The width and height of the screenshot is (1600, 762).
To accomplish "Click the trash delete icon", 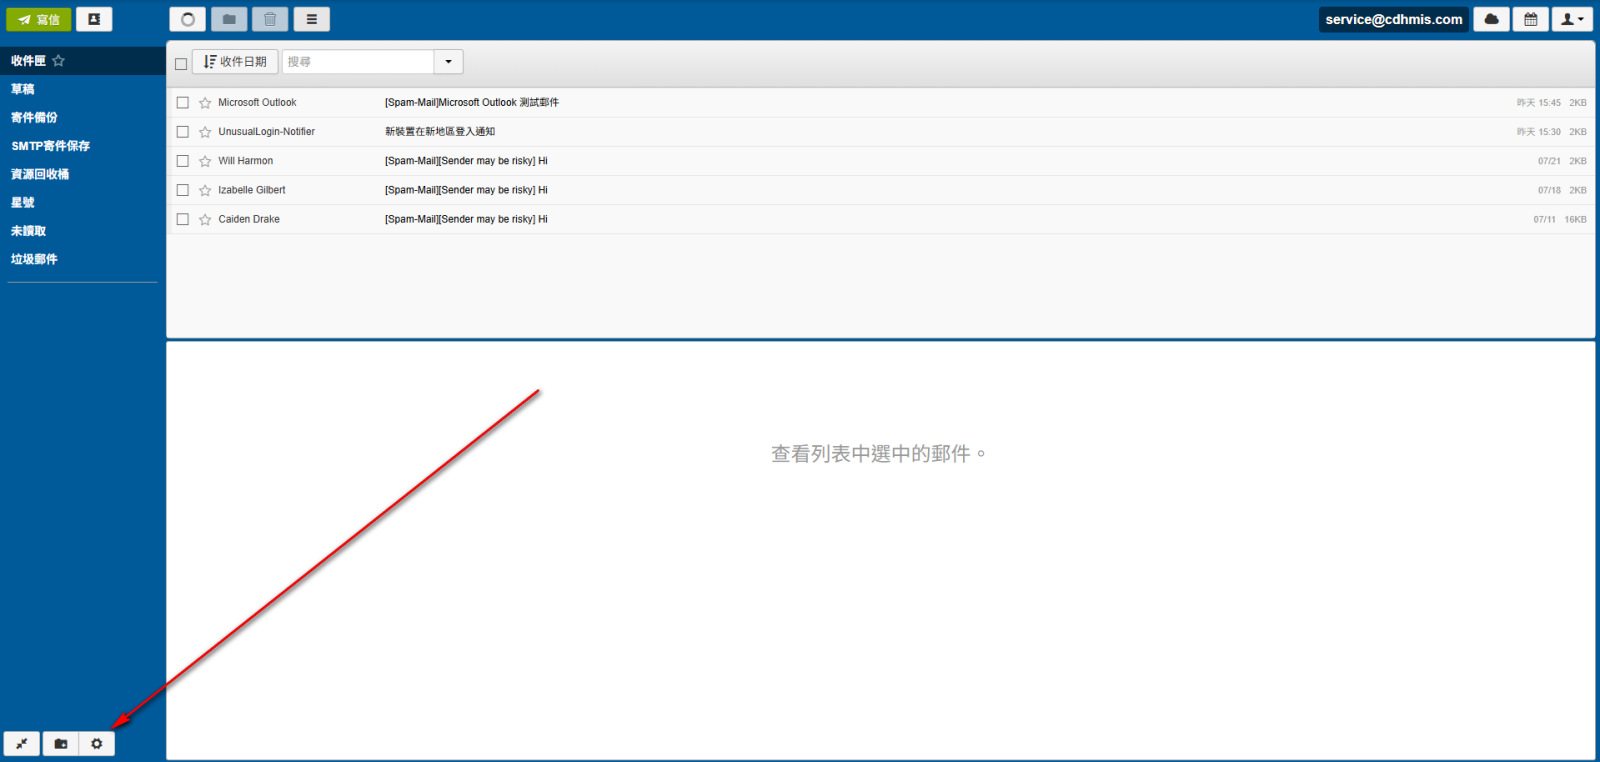I will pyautogui.click(x=270, y=19).
